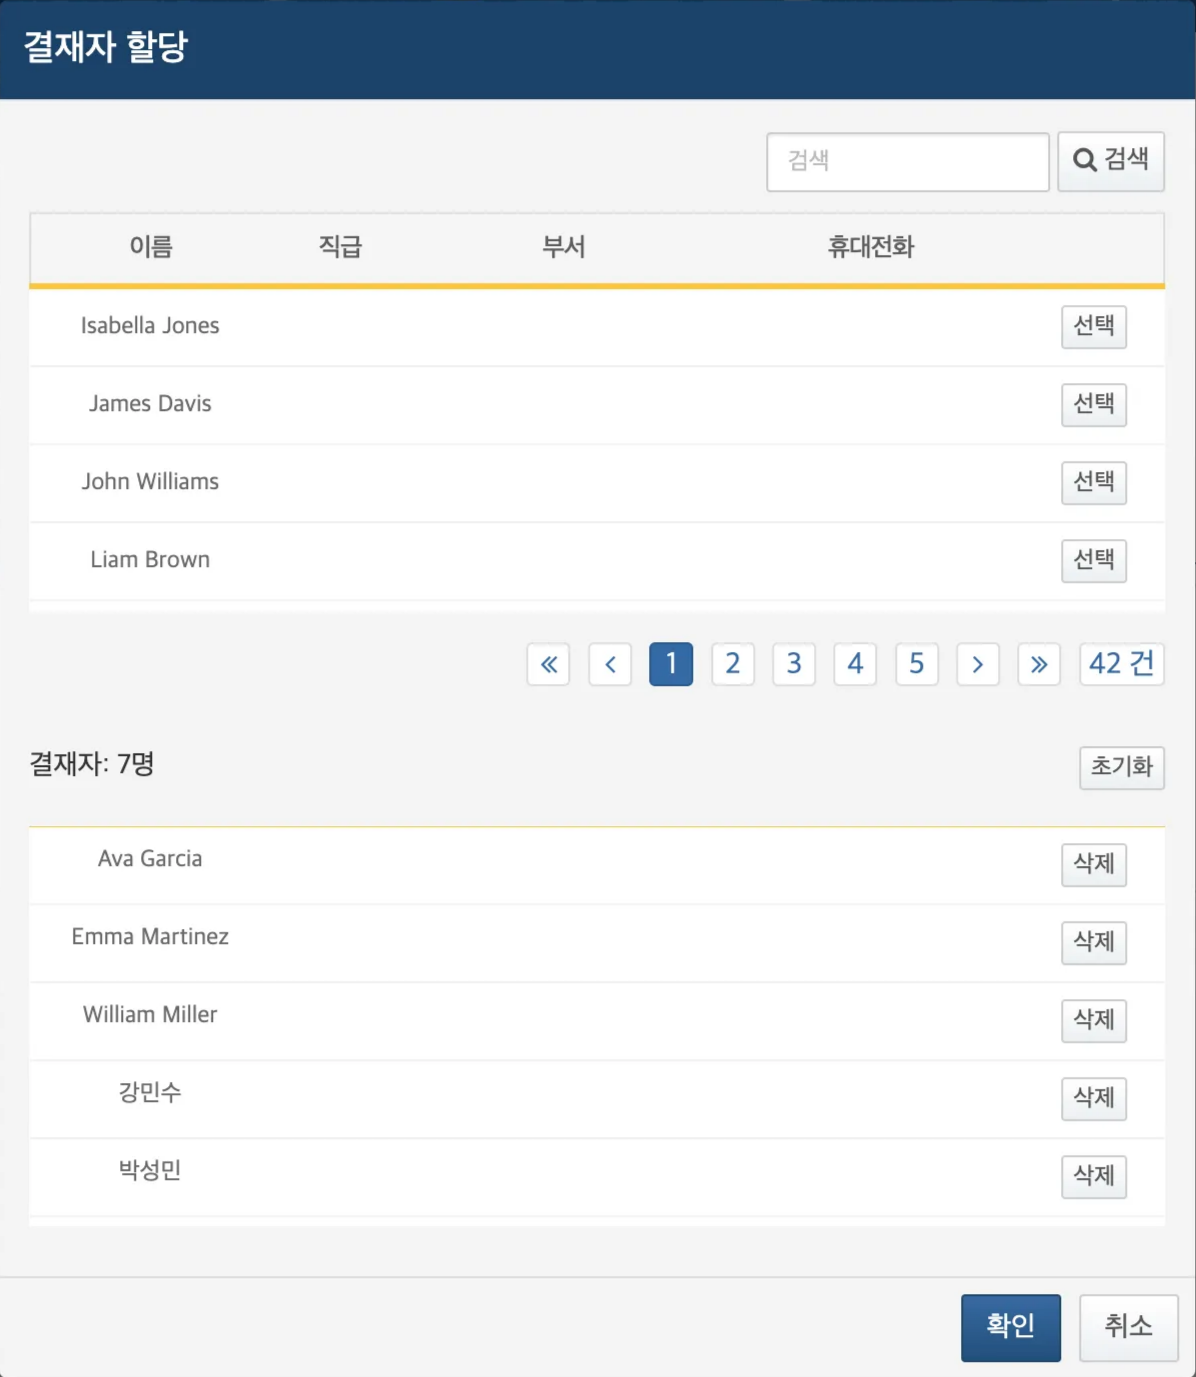Remove Ava Garcia with 삭제 button
Viewport: 1196px width, 1377px height.
tap(1094, 865)
